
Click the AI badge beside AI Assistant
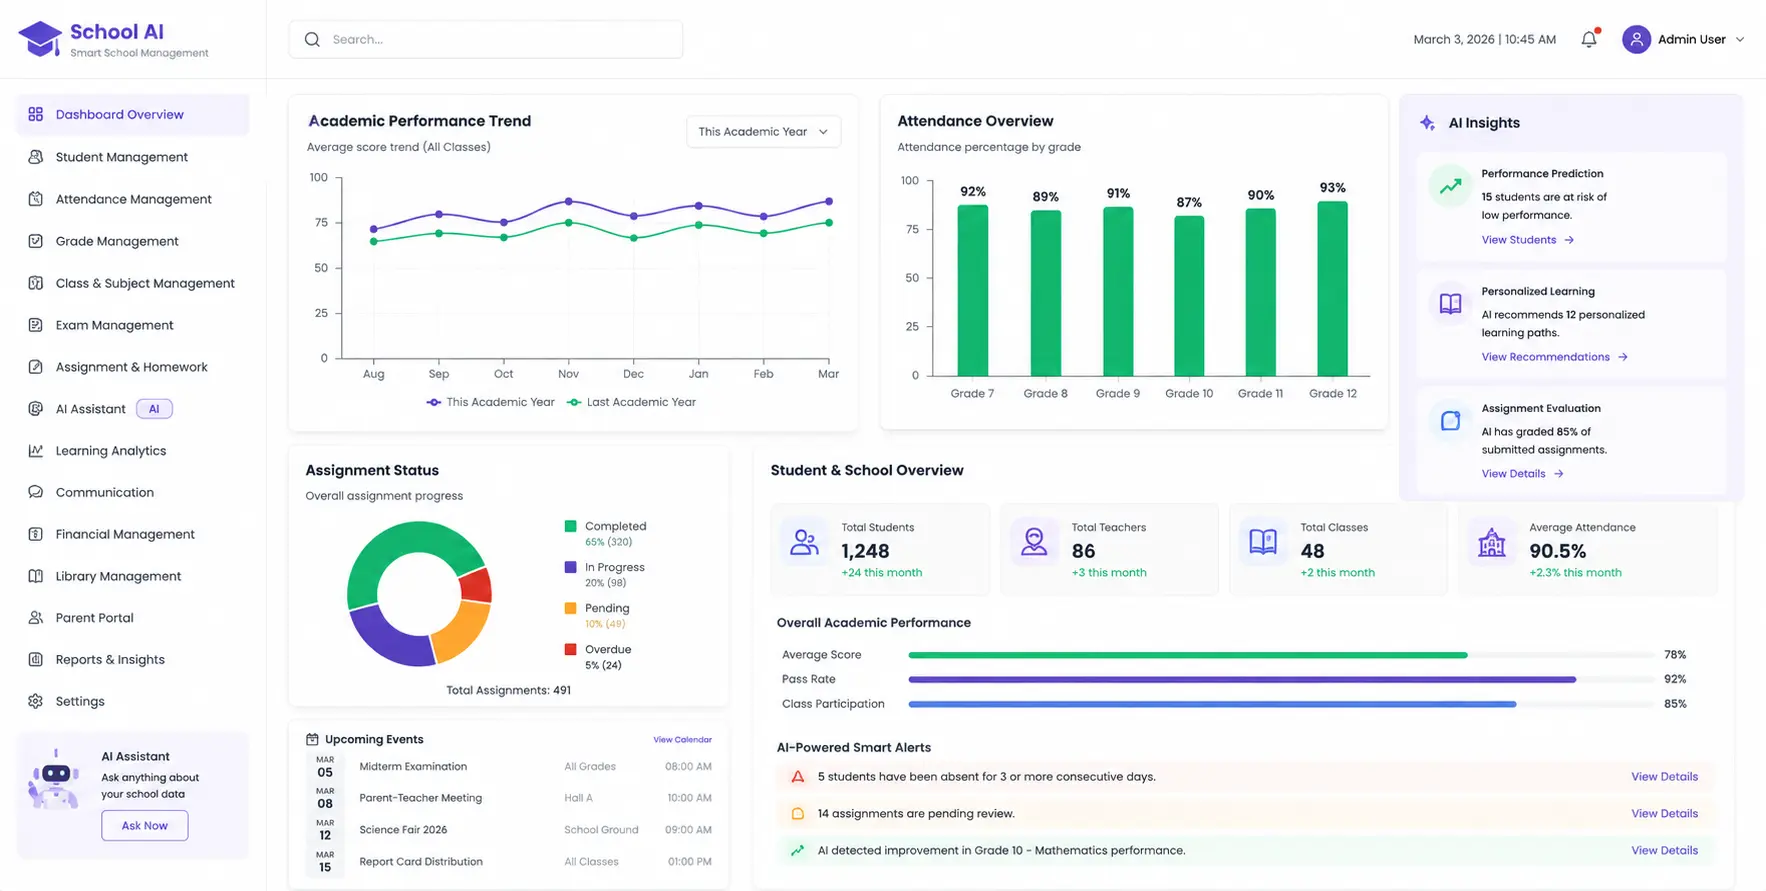tap(154, 409)
